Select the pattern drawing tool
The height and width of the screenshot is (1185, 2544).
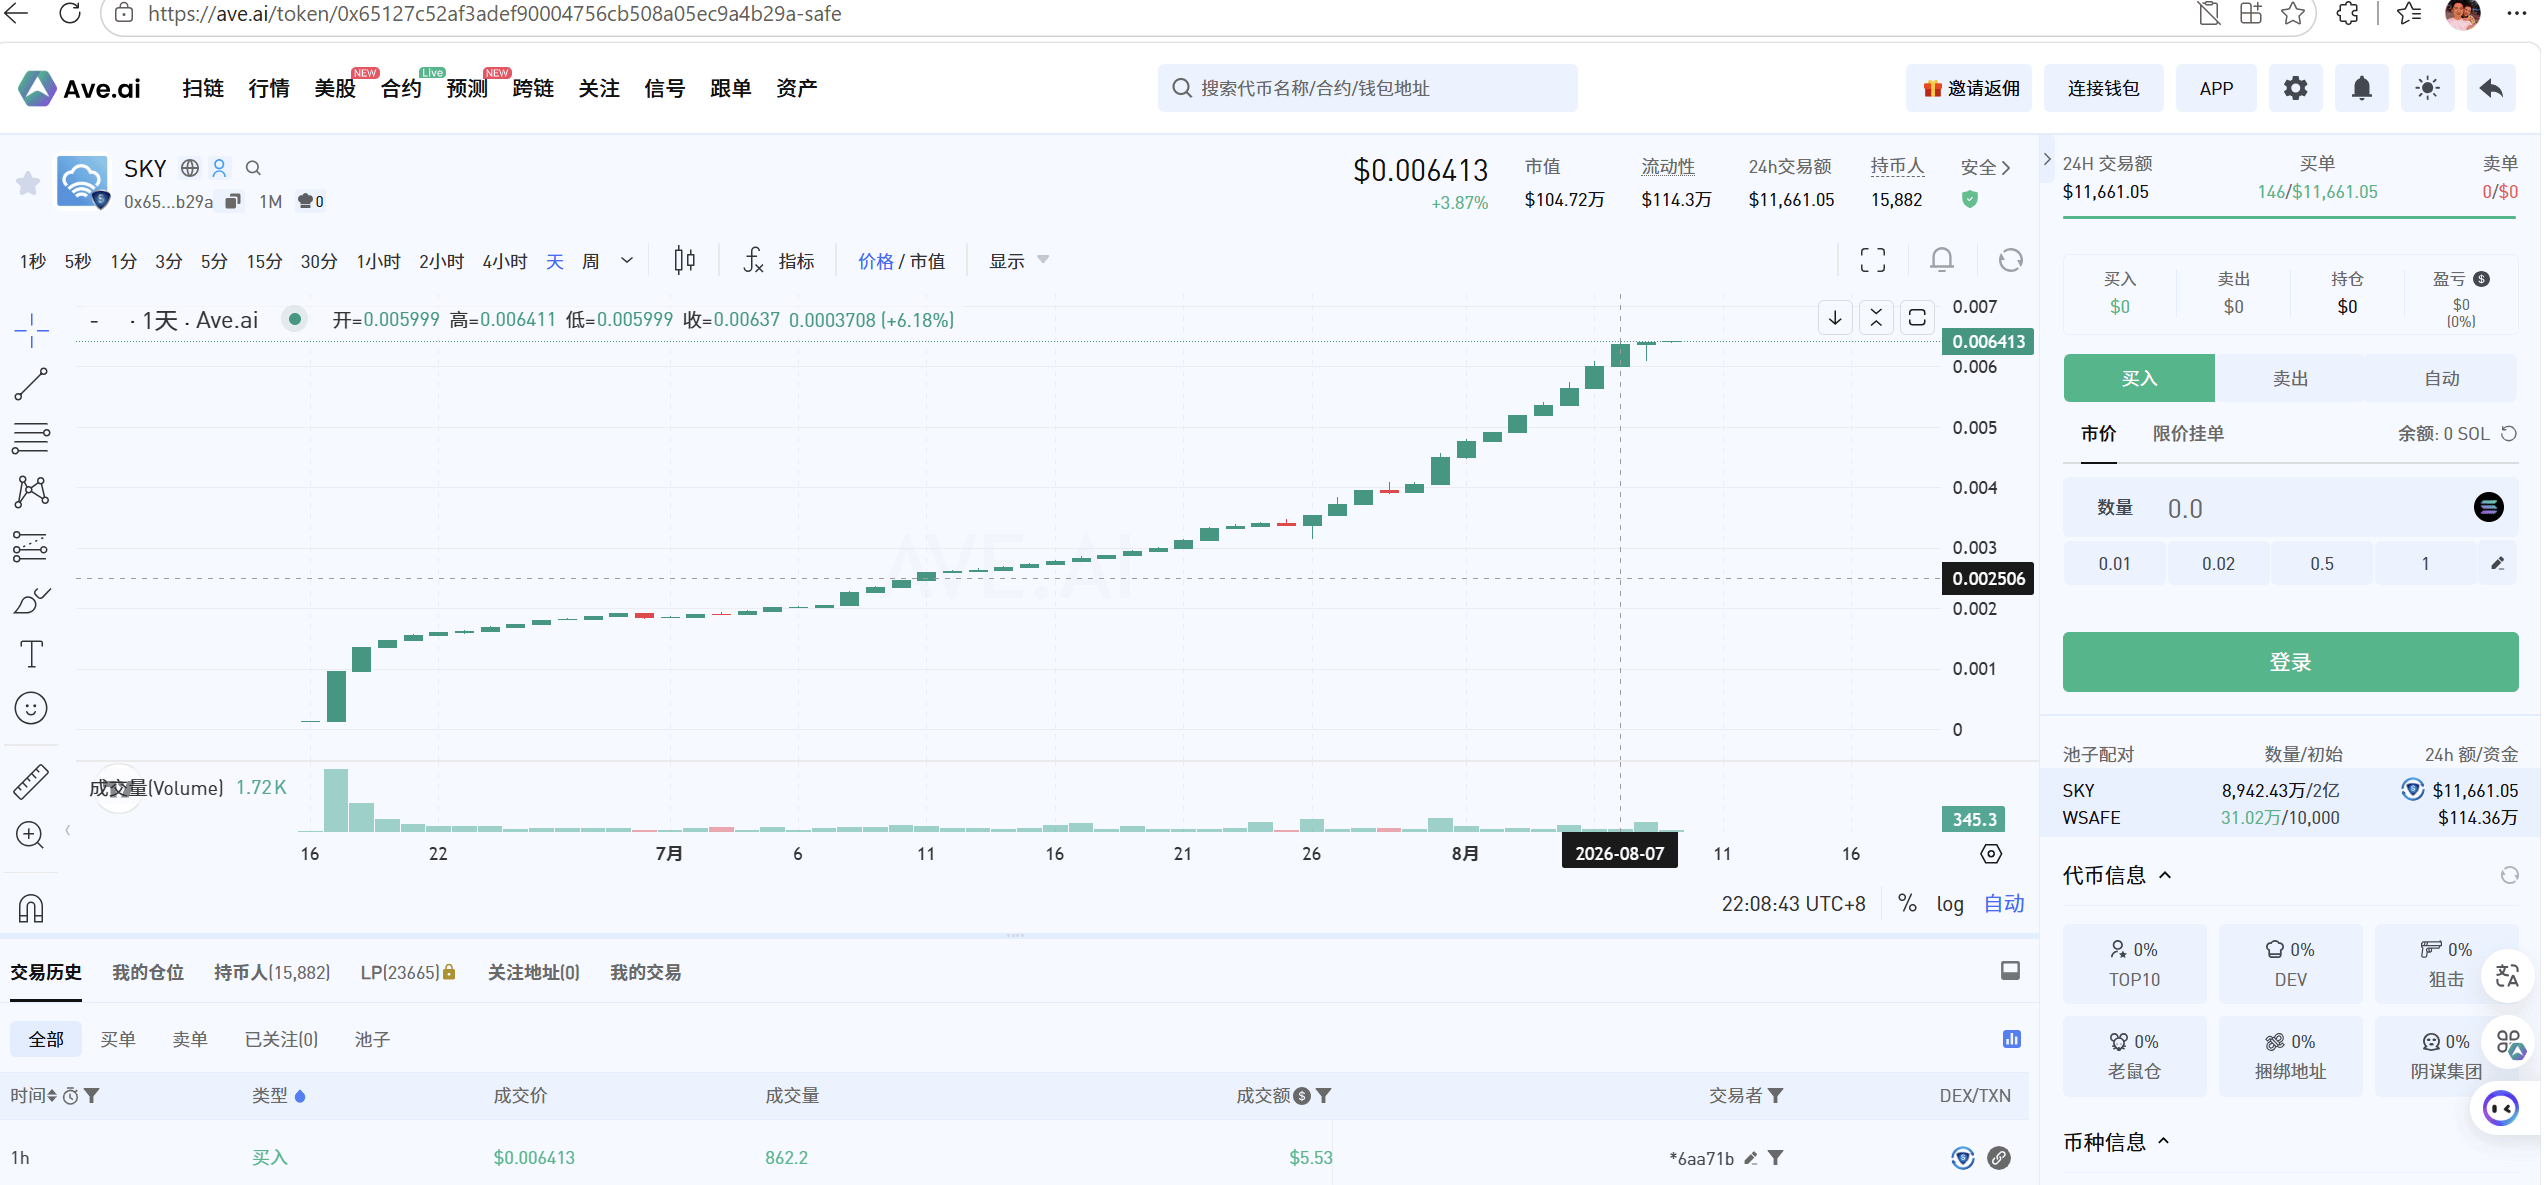pos(31,491)
